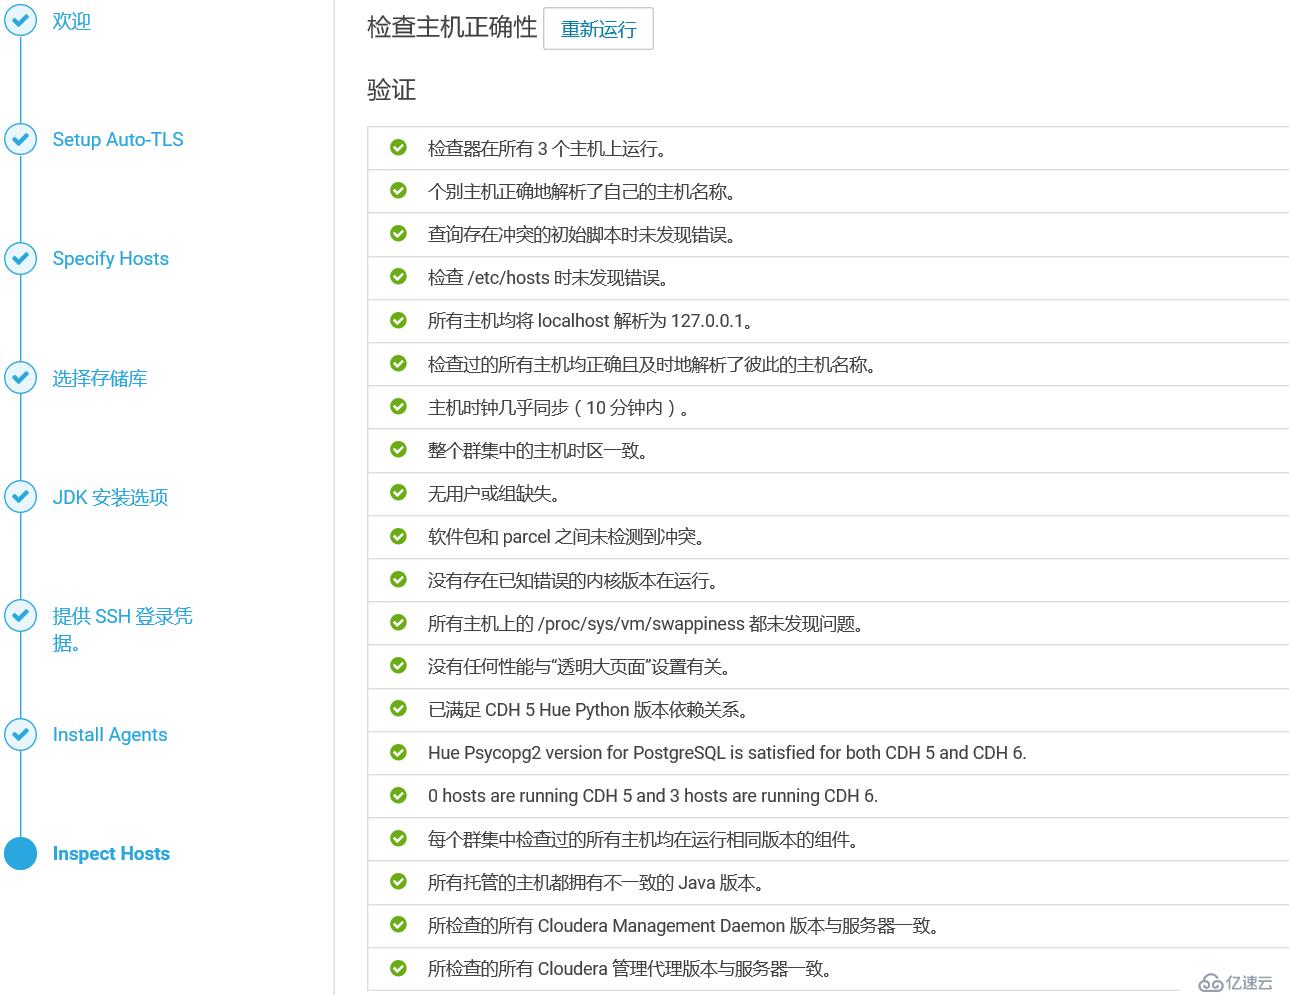This screenshot has height=995, width=1289.
Task: Open Install Agents step
Action: pos(110,735)
